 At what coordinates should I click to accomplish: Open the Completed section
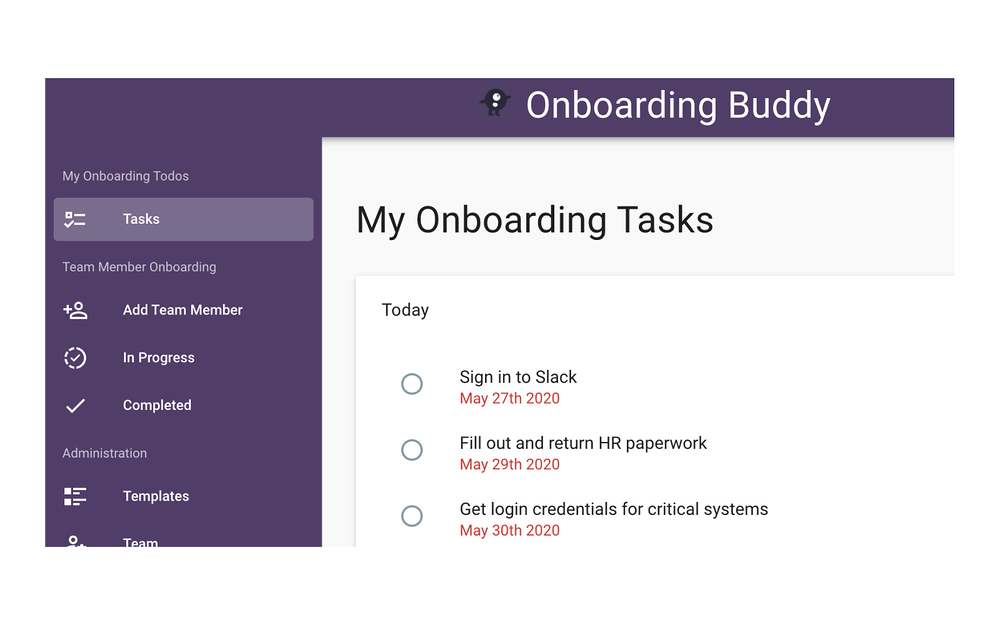tap(157, 405)
